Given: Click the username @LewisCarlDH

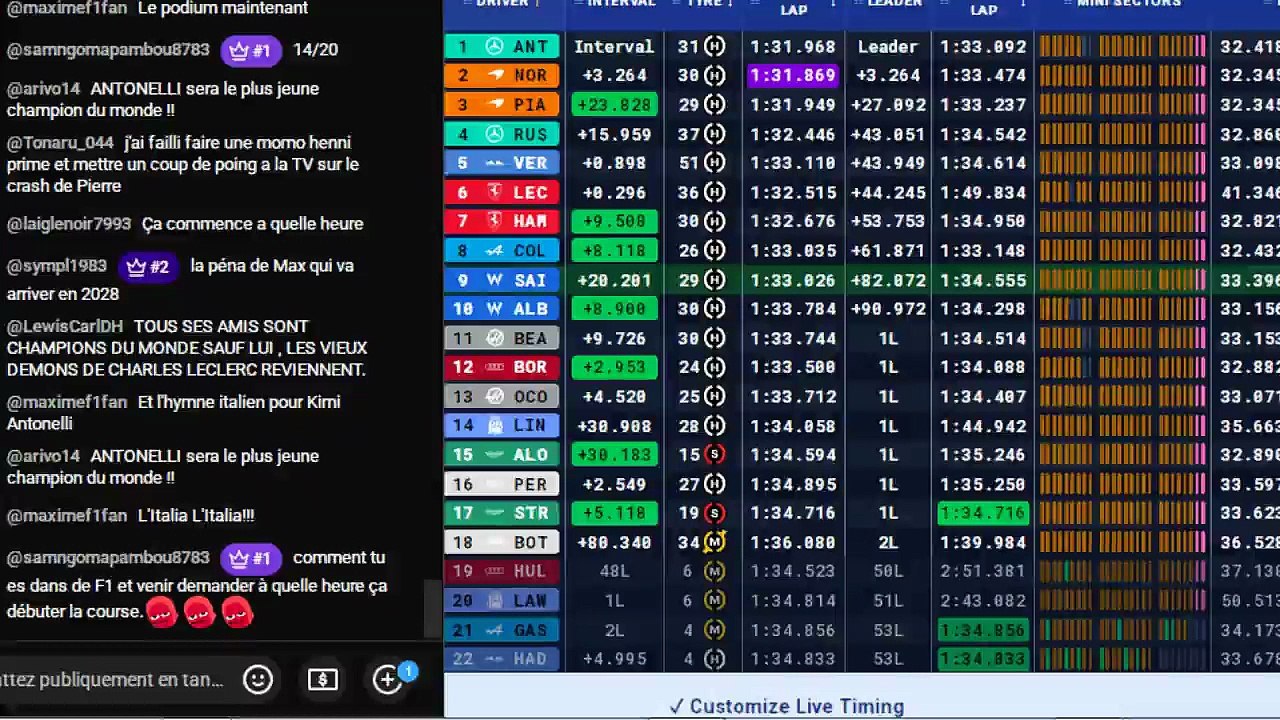Looking at the screenshot, I should click(65, 326).
